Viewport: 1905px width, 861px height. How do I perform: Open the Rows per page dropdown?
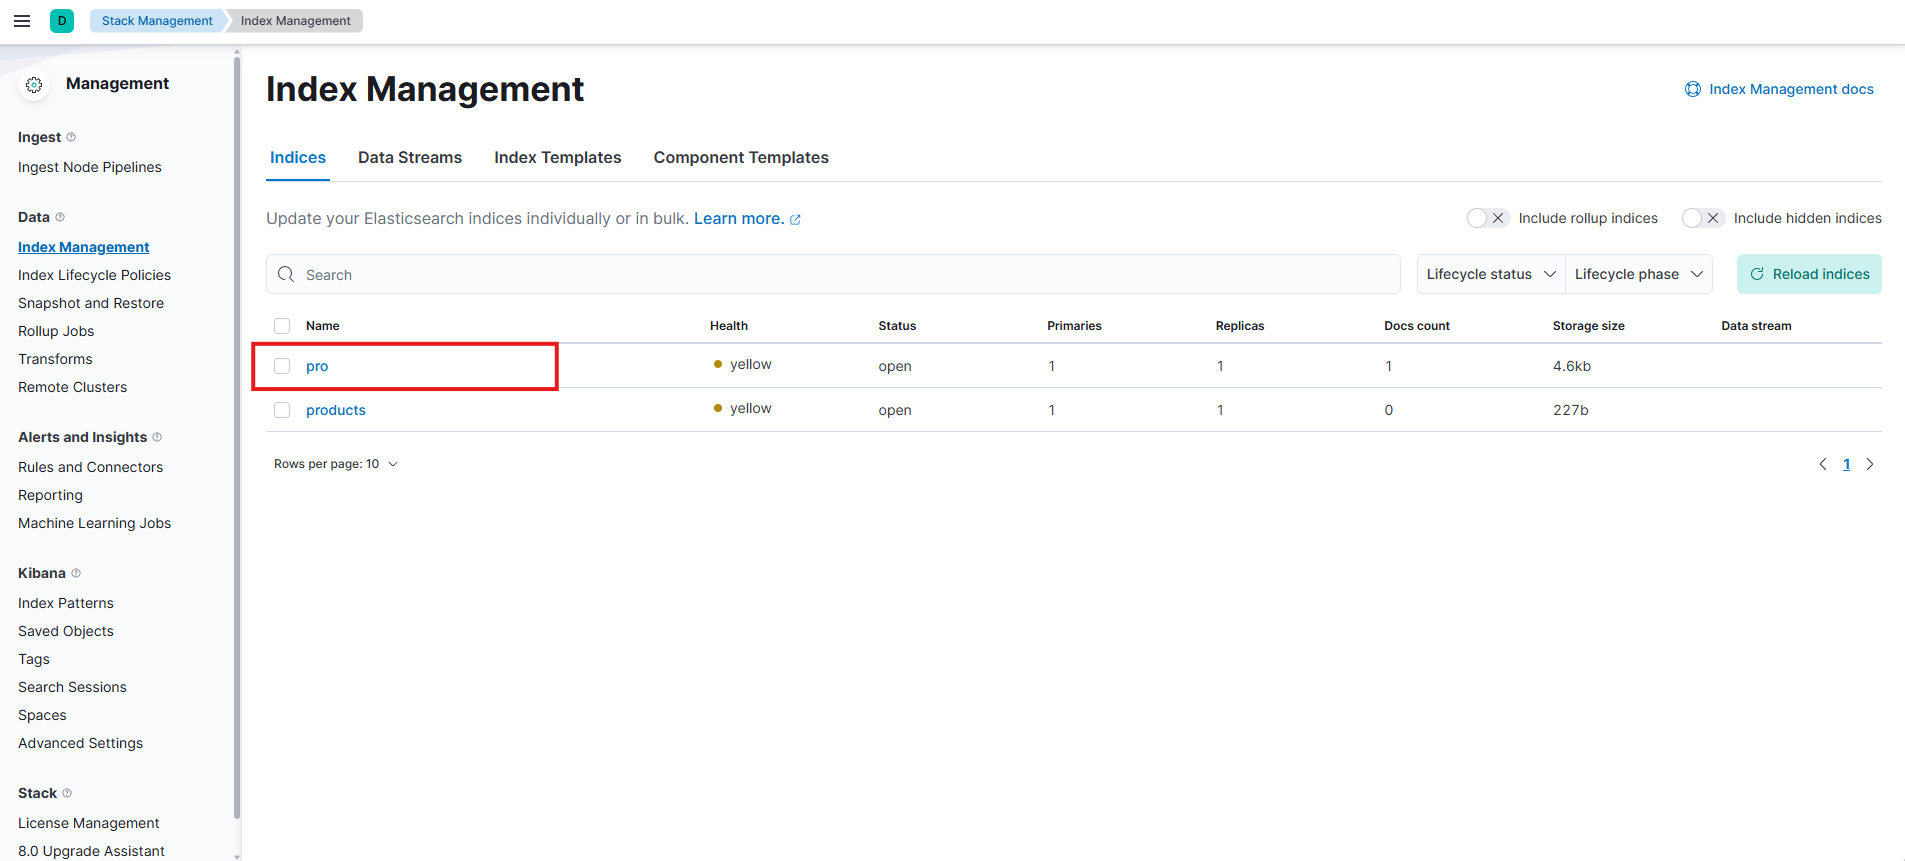[x=336, y=464]
